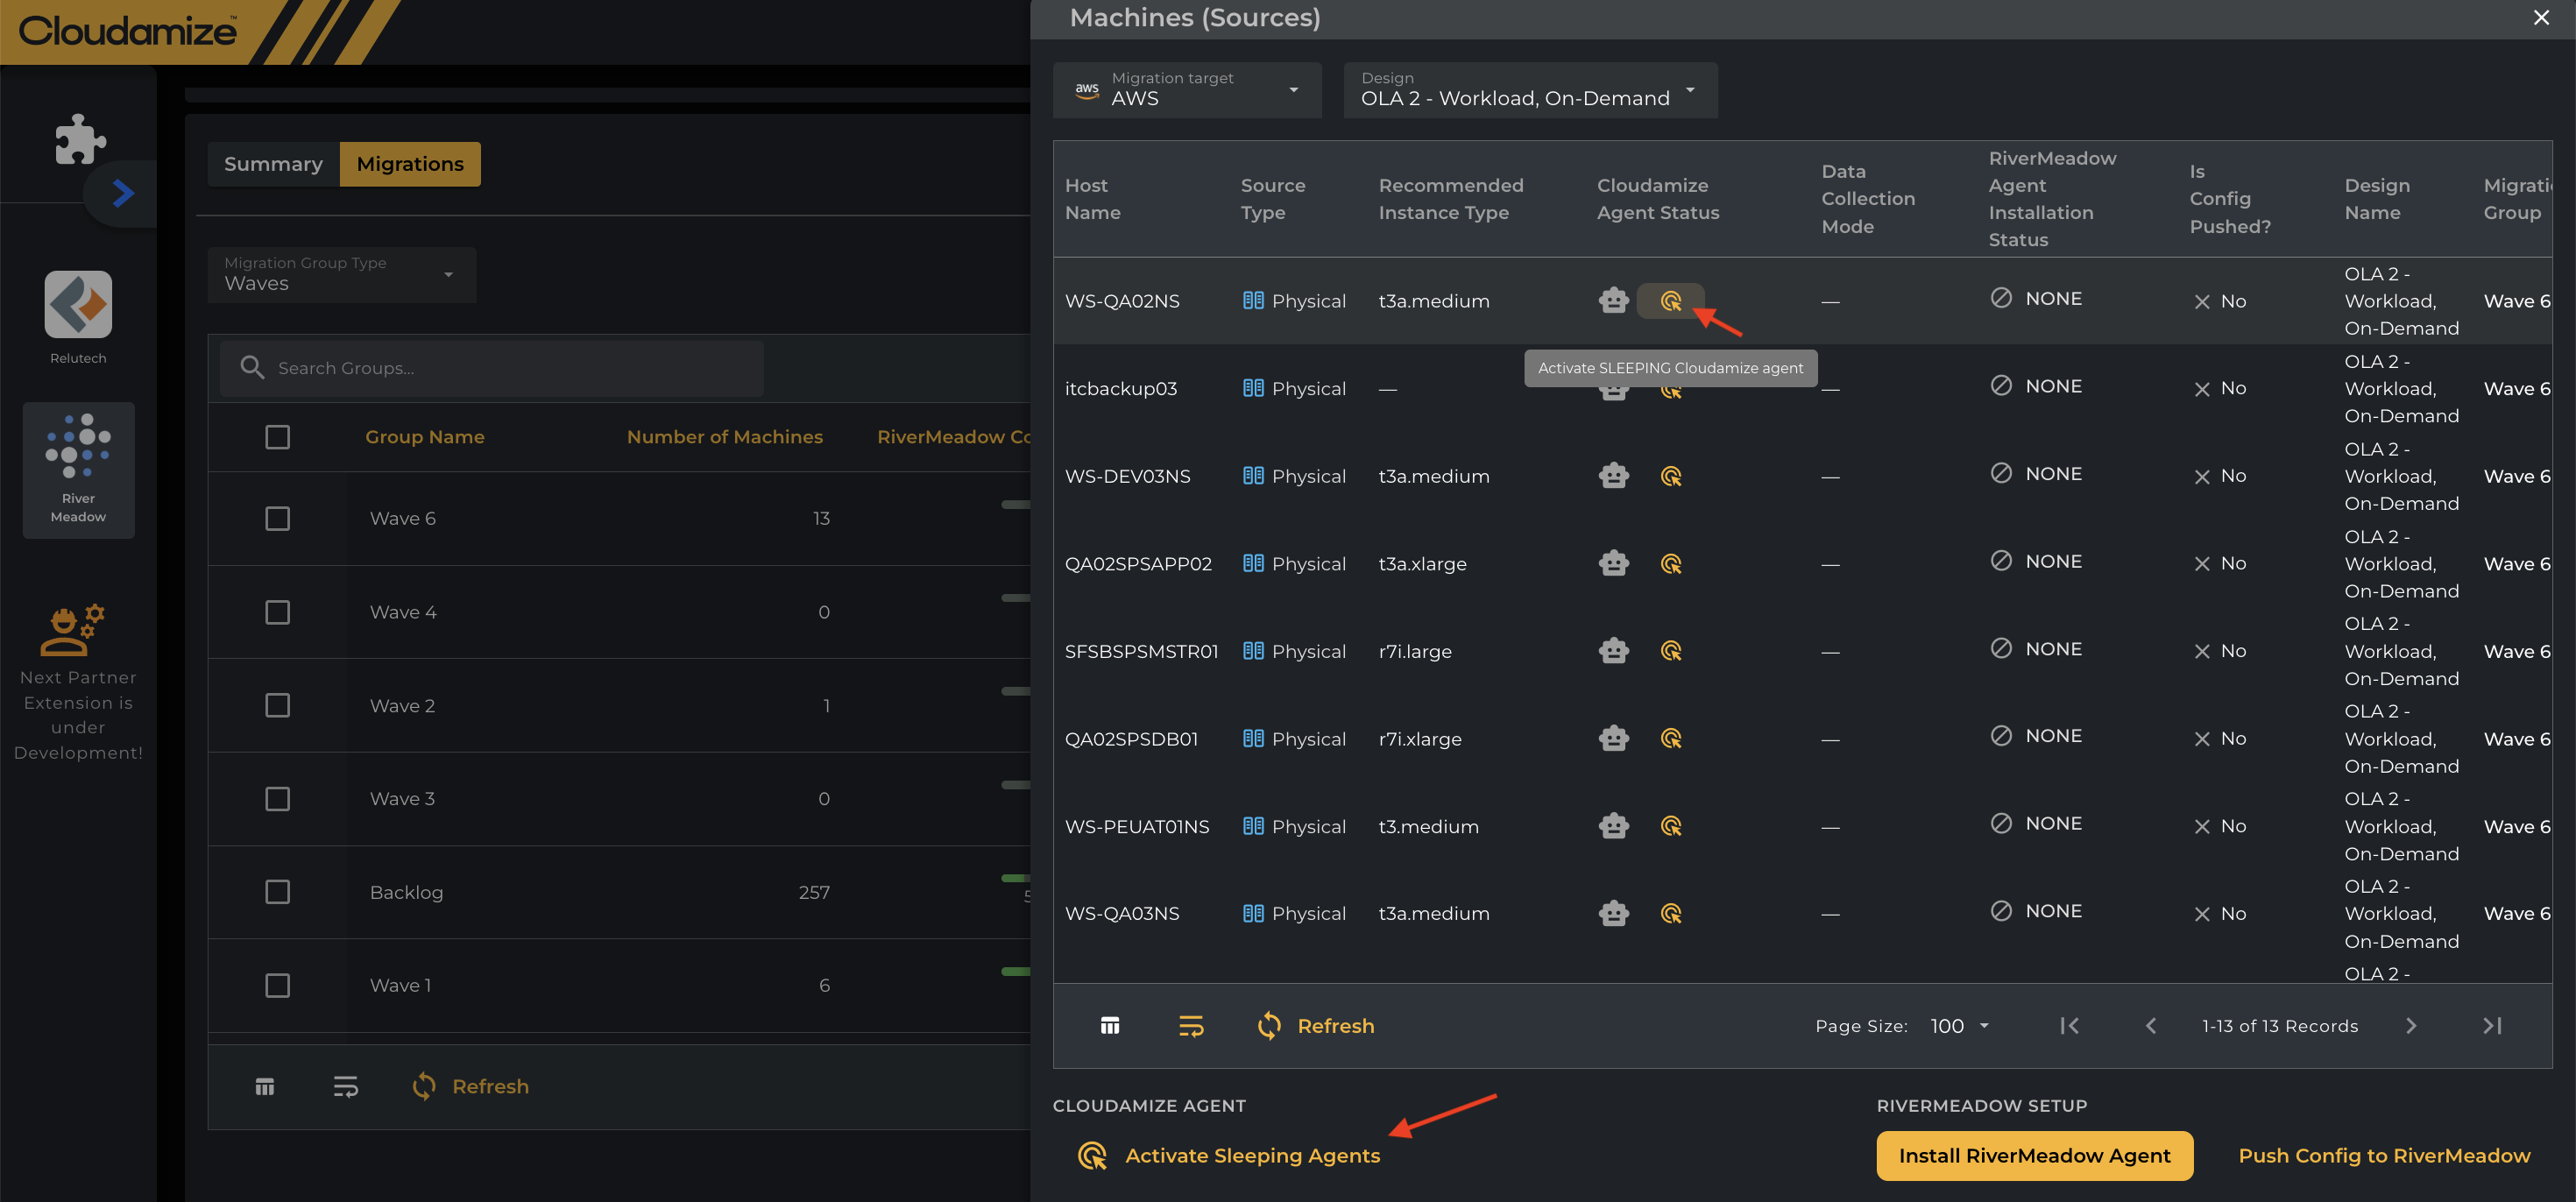Viewport: 2576px width, 1202px height.
Task: Click Push Config to RiverMeadow
Action: tap(2384, 1156)
